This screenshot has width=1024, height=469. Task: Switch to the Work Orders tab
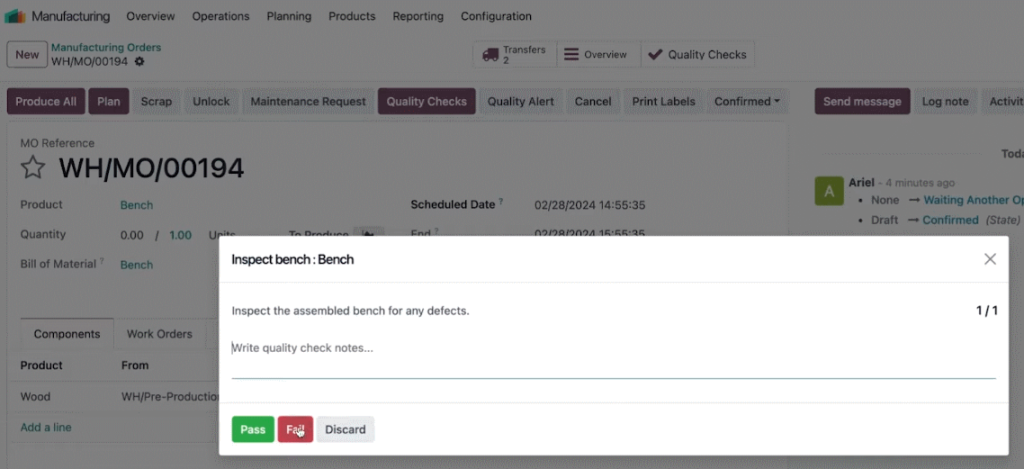[159, 334]
